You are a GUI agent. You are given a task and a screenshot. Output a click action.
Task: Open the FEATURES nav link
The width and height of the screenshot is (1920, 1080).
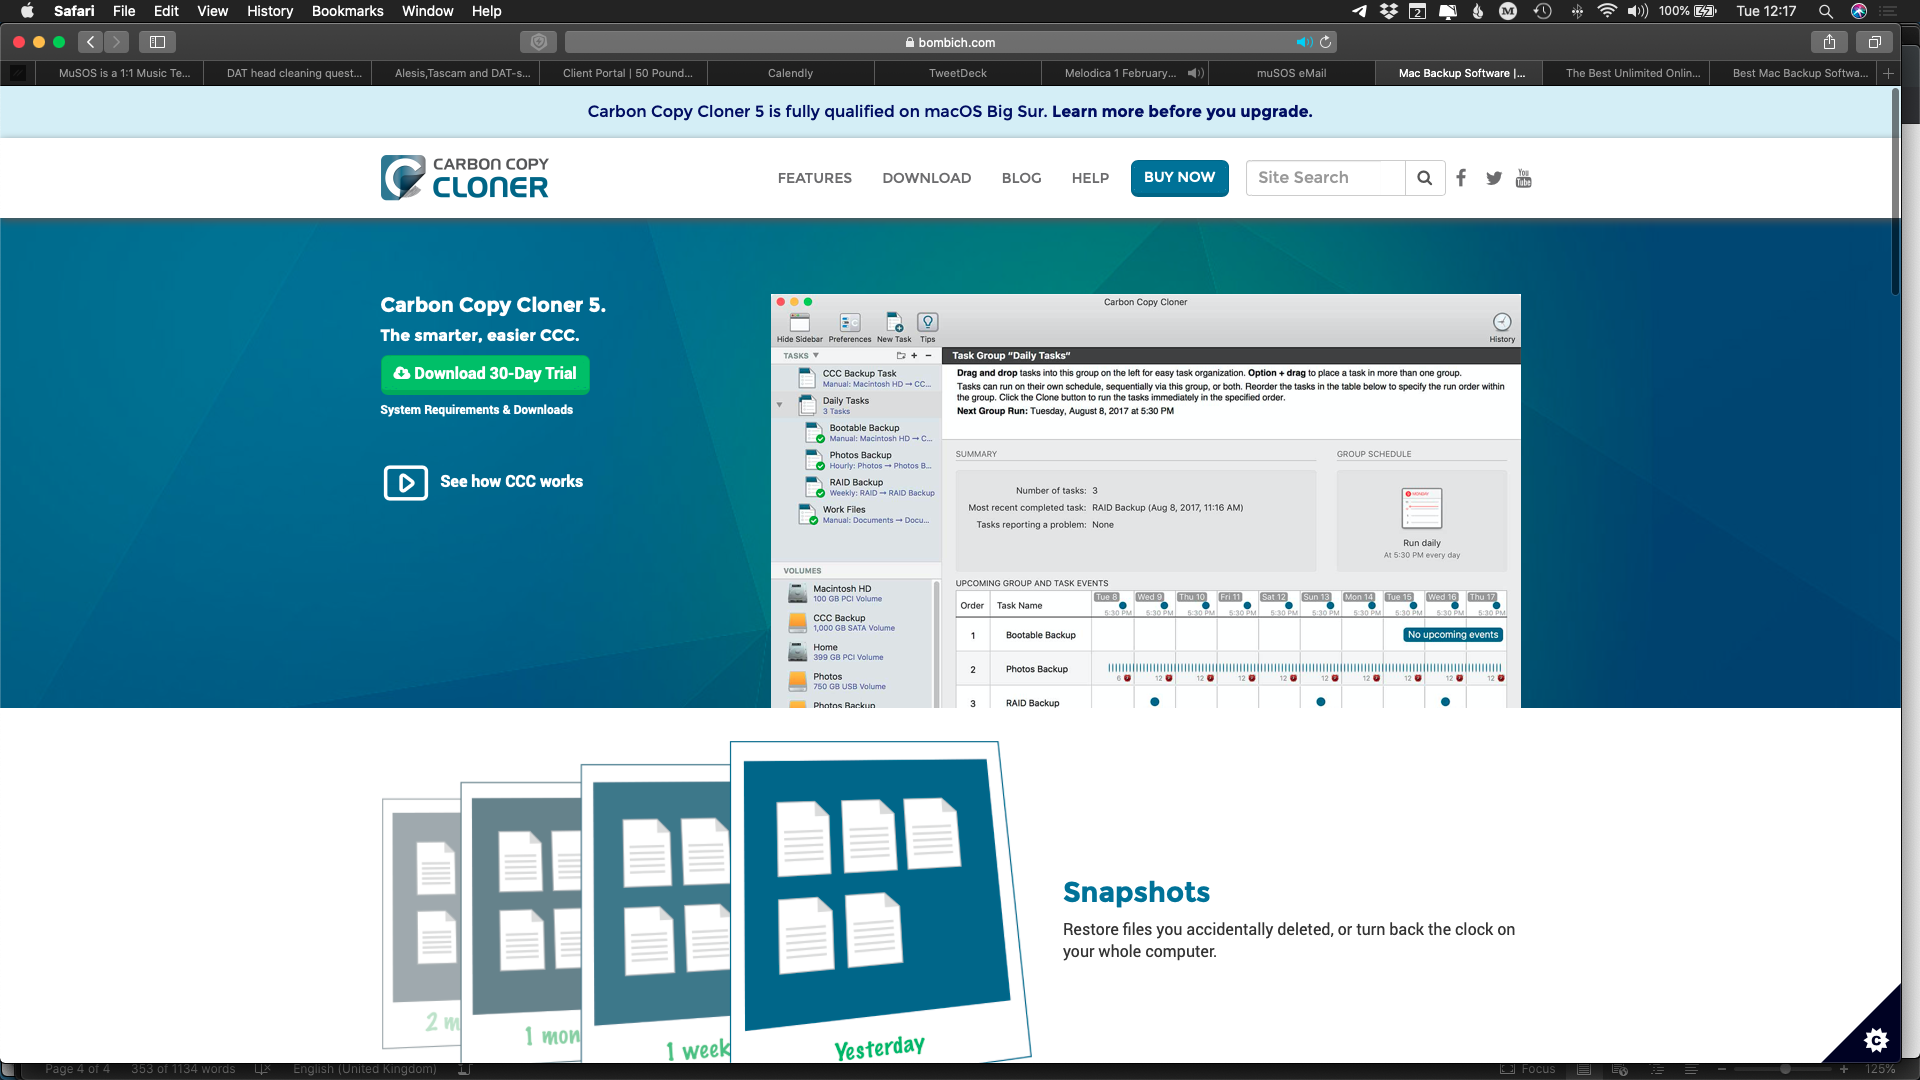point(815,178)
